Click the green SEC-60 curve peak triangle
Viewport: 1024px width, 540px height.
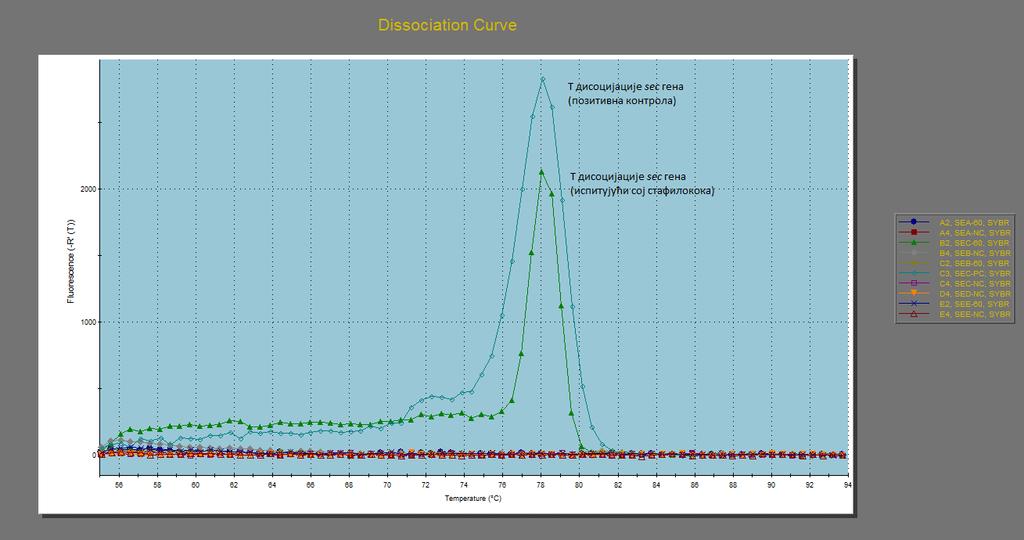click(541, 172)
